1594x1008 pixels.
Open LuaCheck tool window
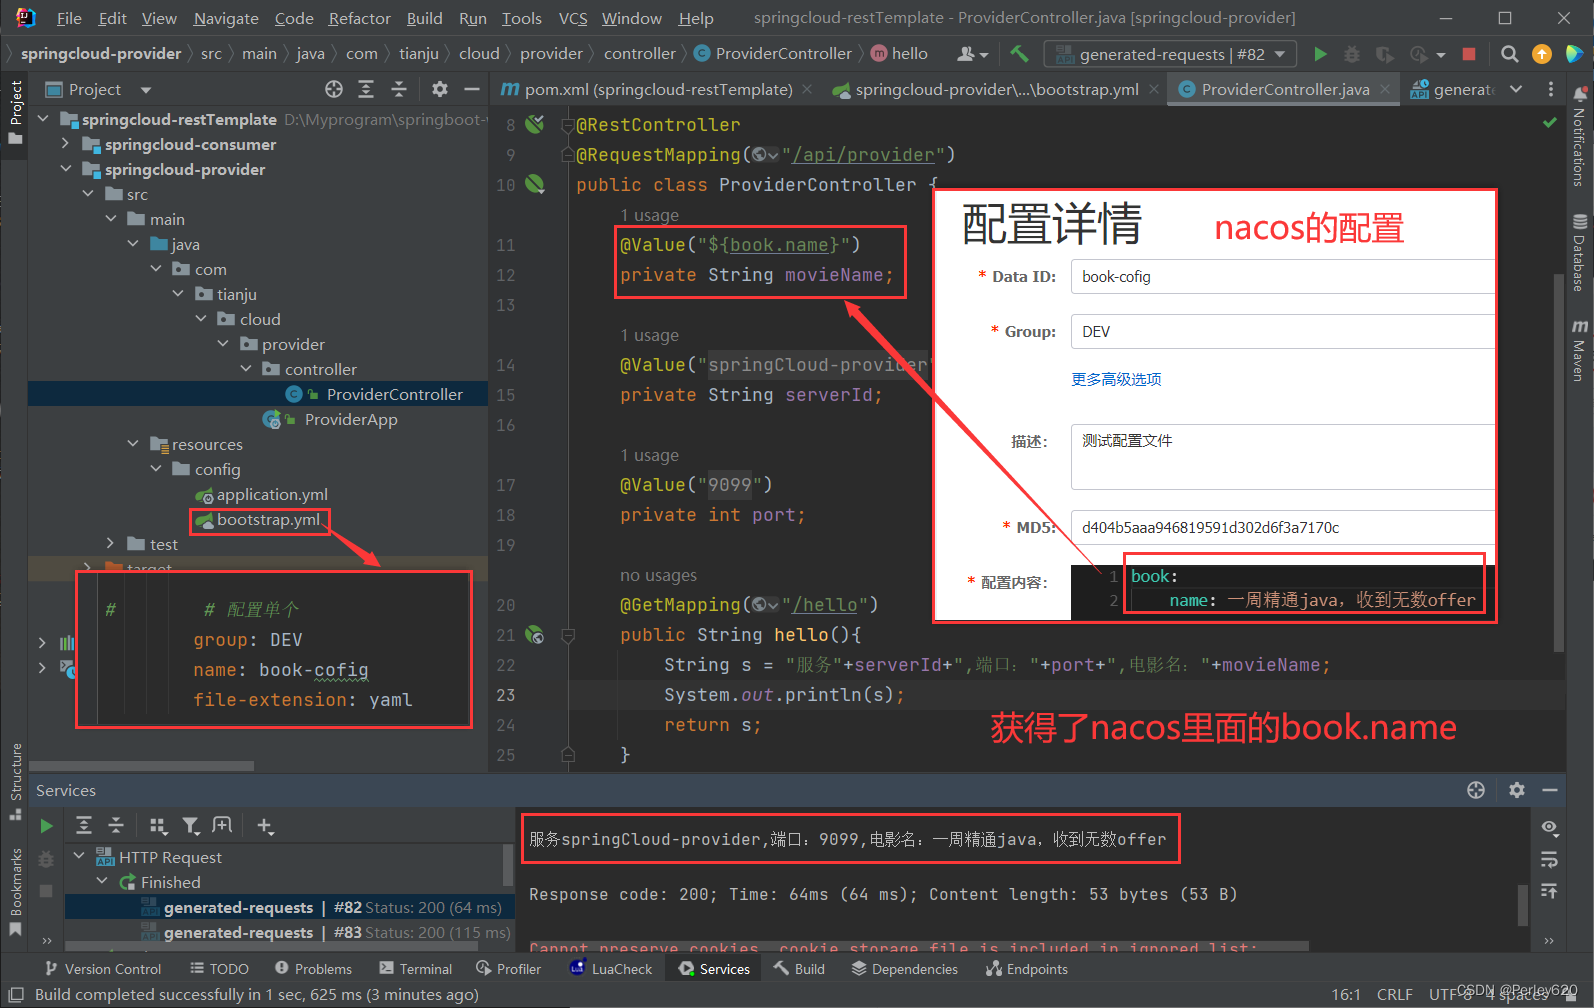[611, 969]
